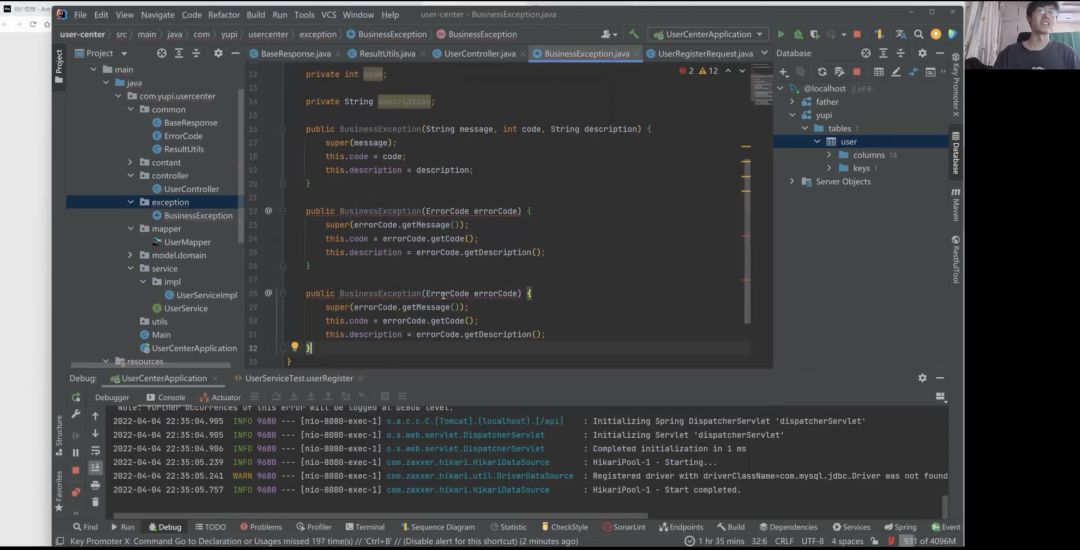
Task: Build the project with the hammer icon
Action: pos(634,34)
